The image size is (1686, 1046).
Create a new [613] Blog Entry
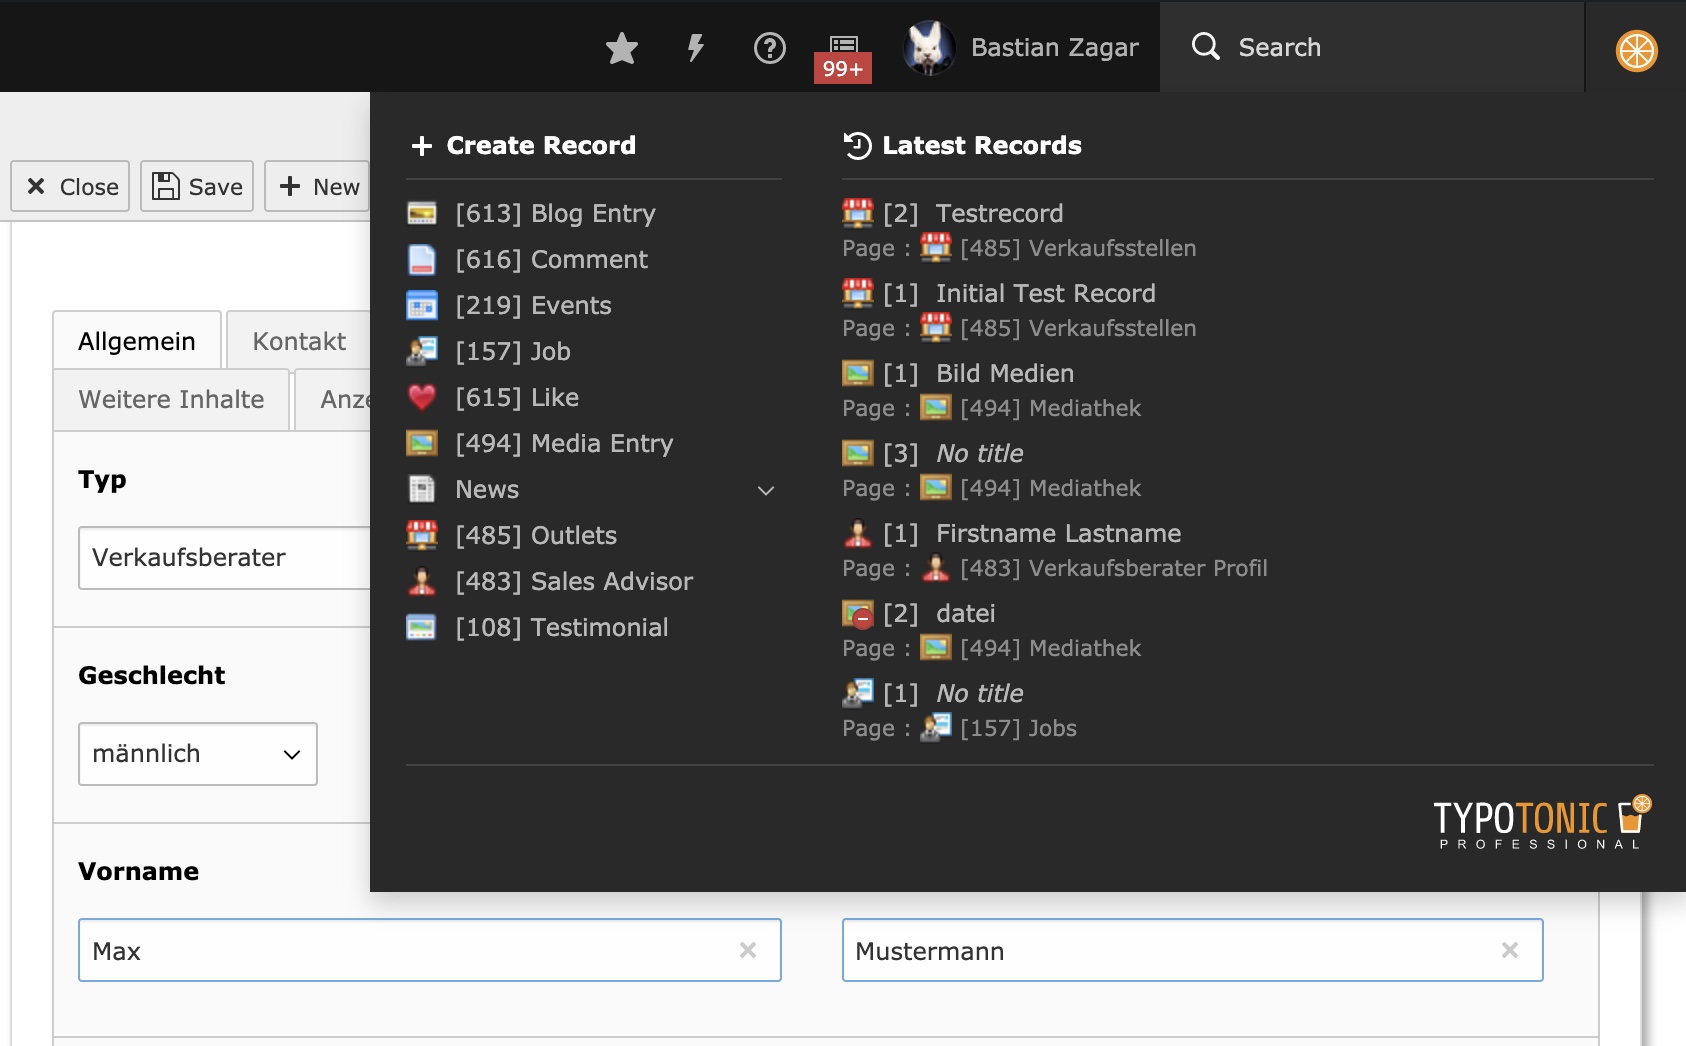pos(555,213)
